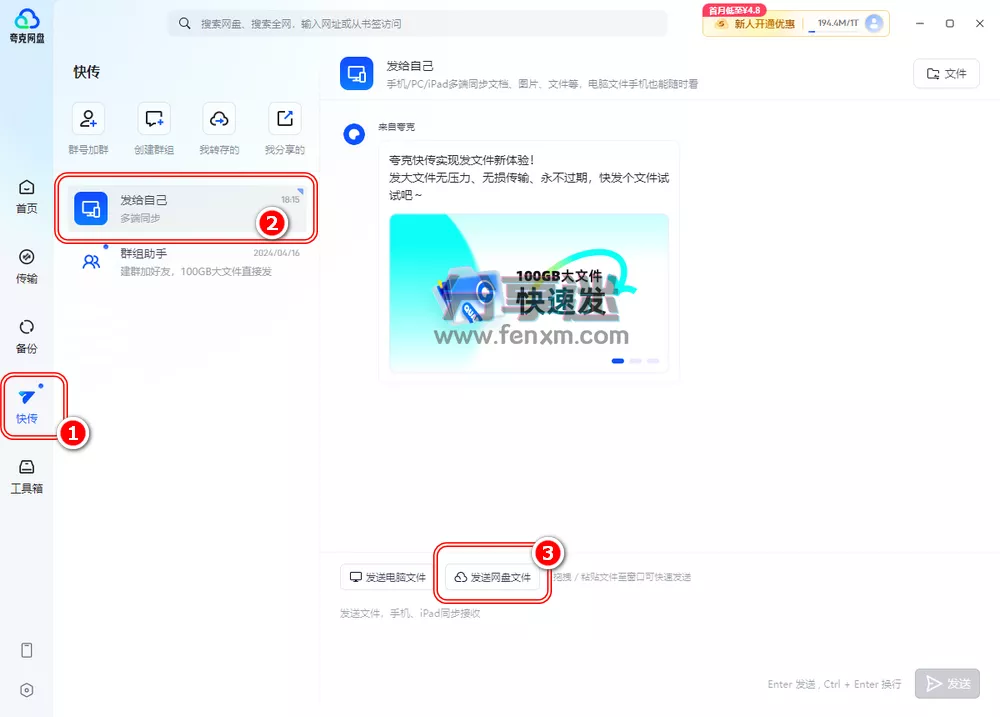Switch to the 传输 transfer page
Screen dimensions: 1000x717
tap(26, 262)
